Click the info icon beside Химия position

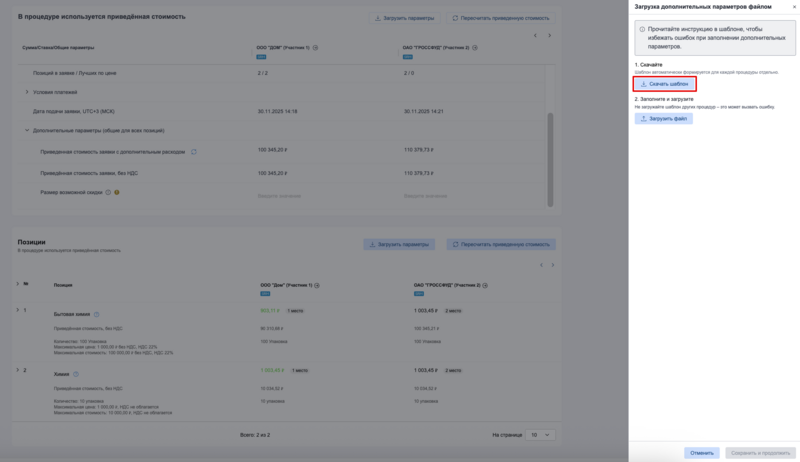click(76, 374)
